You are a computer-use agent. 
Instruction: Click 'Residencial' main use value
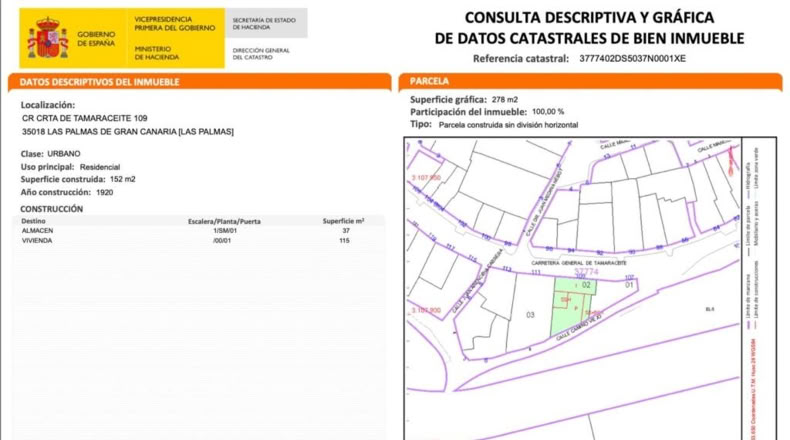100,167
